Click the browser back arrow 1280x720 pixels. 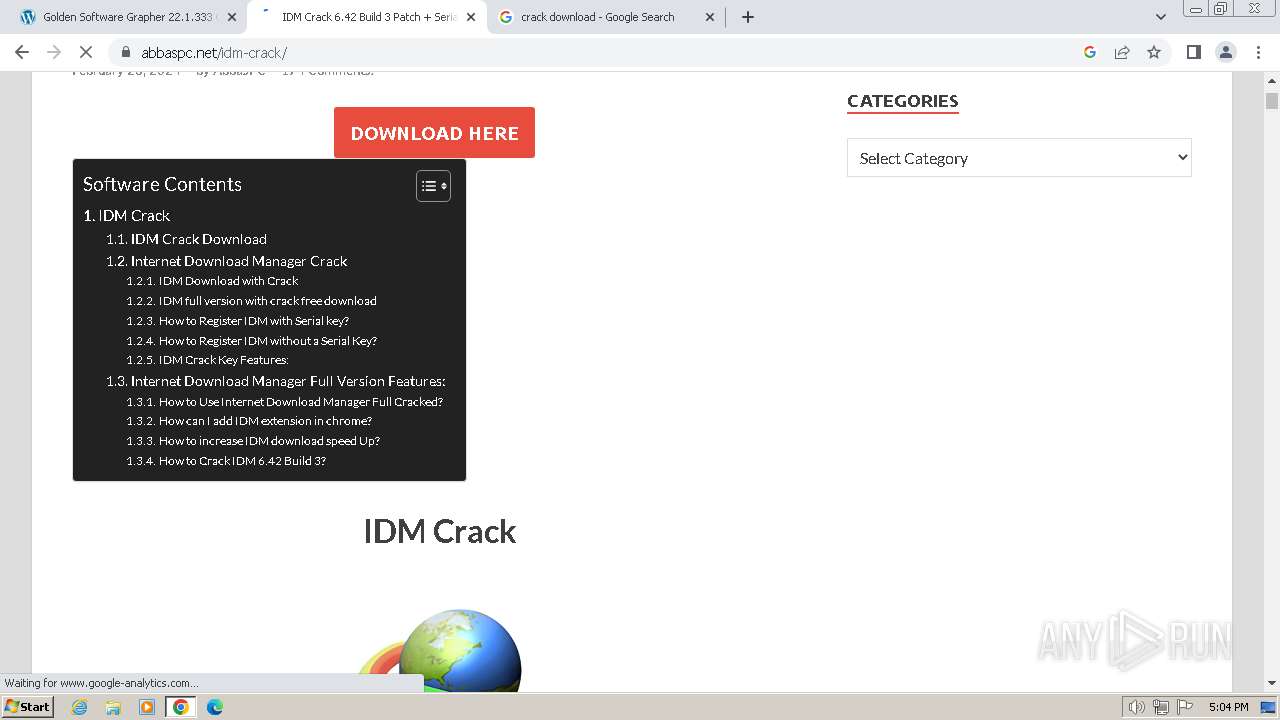pos(22,52)
